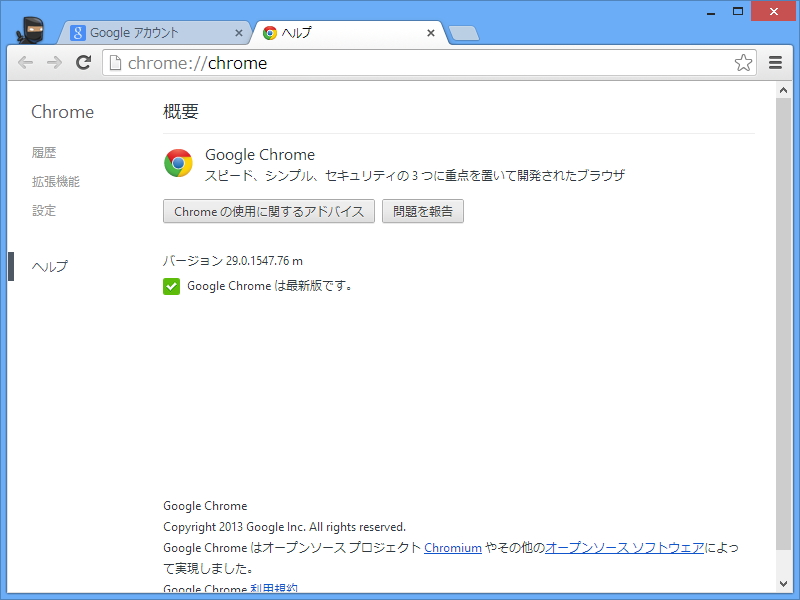This screenshot has width=800, height=600.
Task: Reload the current page
Action: (84, 62)
